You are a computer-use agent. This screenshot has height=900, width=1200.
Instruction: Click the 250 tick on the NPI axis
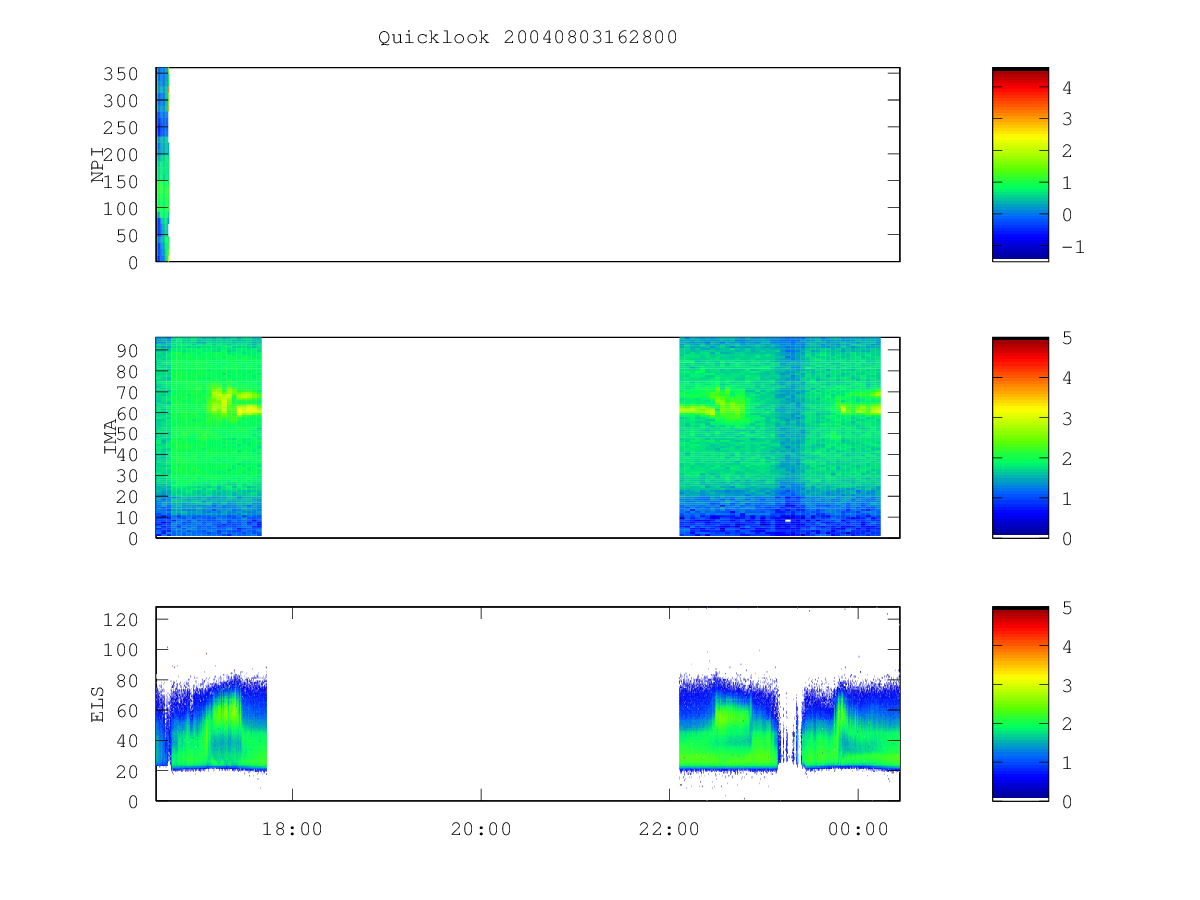pyautogui.click(x=119, y=128)
